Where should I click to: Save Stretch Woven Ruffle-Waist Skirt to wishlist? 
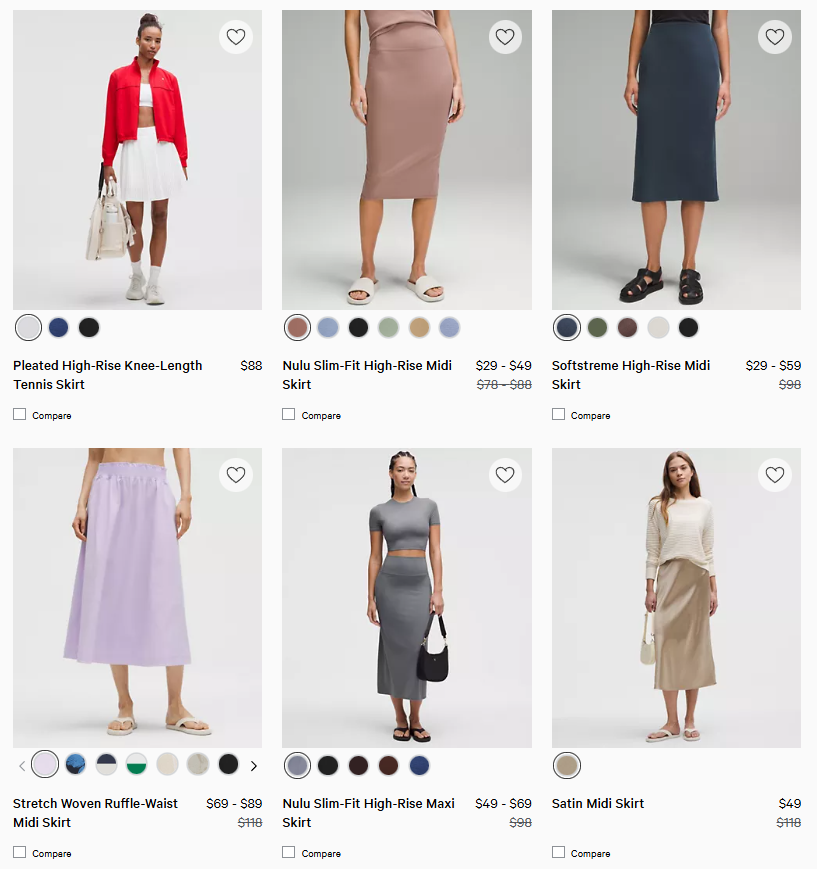[236, 475]
